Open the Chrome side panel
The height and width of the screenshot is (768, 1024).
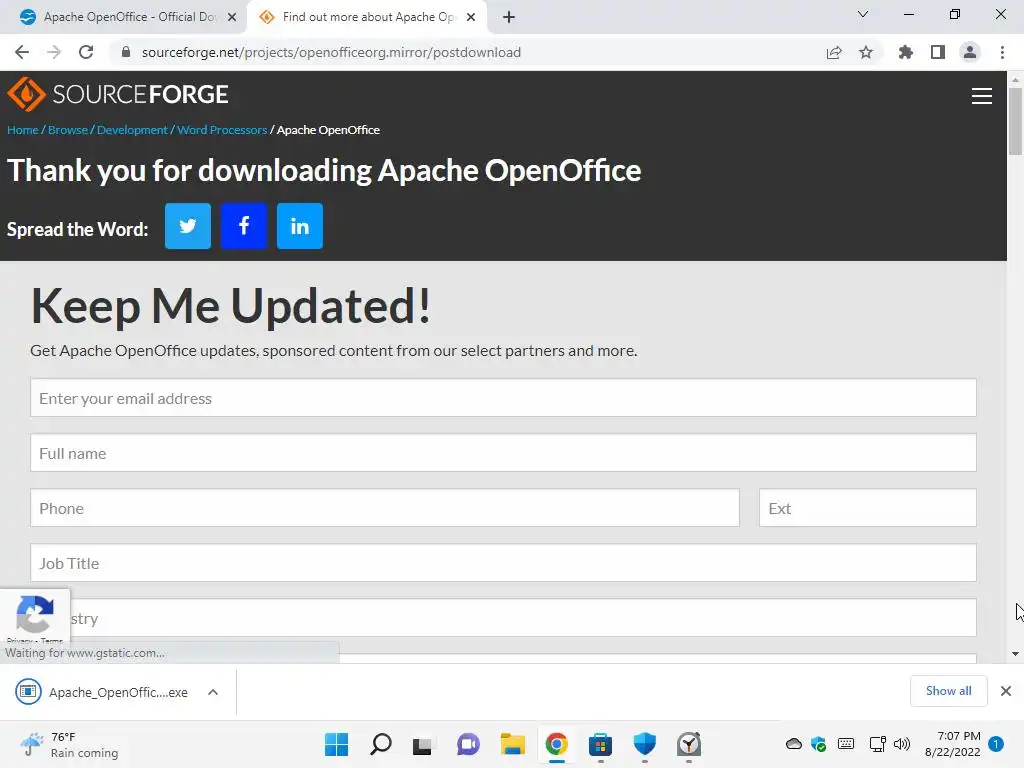938,52
